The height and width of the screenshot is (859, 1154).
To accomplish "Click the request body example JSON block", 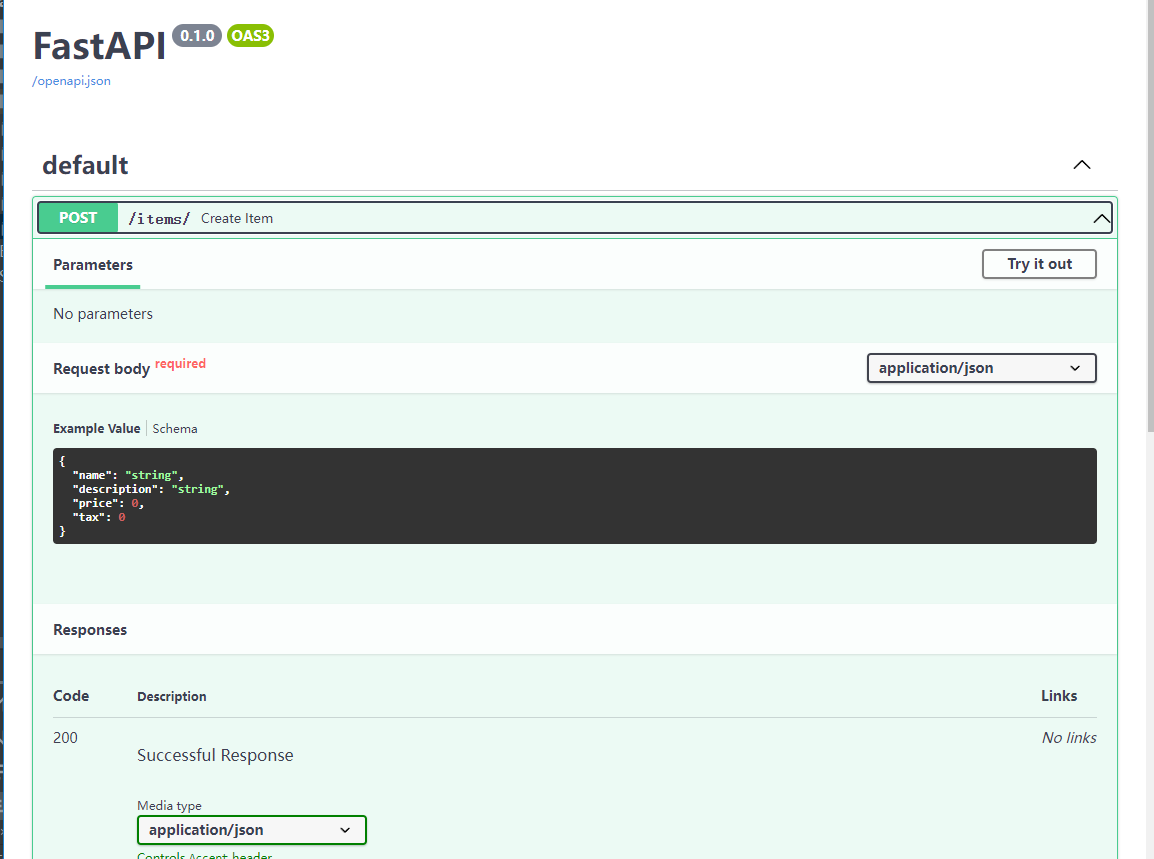I will tap(575, 496).
